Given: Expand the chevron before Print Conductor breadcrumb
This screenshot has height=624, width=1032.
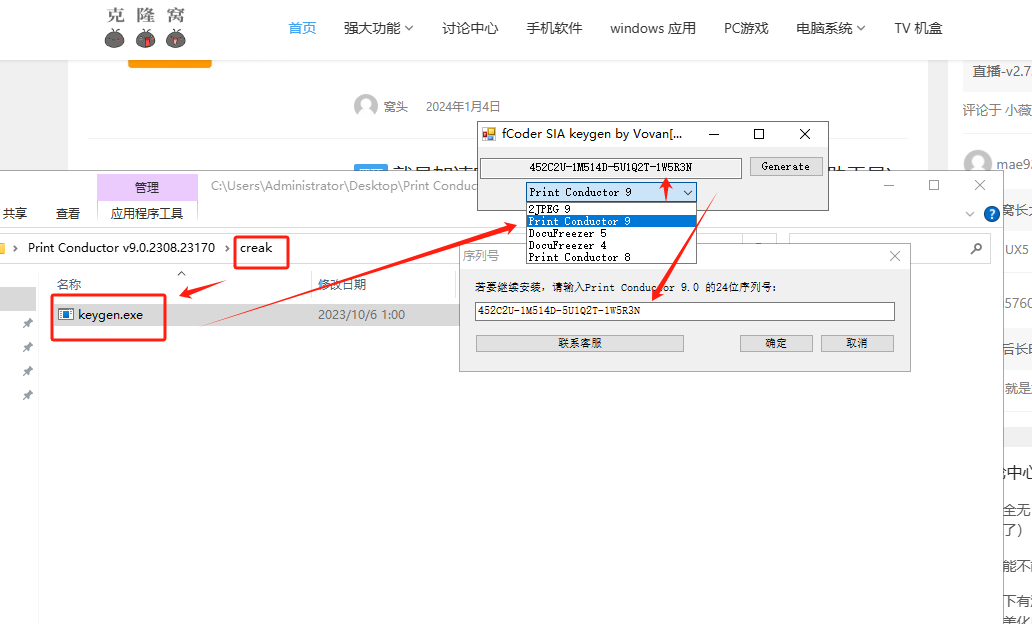Looking at the screenshot, I should pyautogui.click(x=15, y=248).
